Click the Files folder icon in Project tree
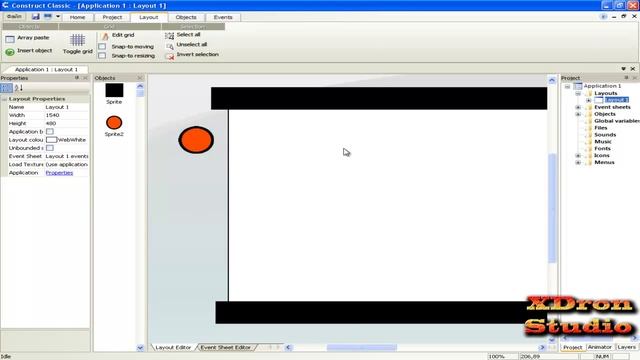The width and height of the screenshot is (640, 360). point(588,128)
